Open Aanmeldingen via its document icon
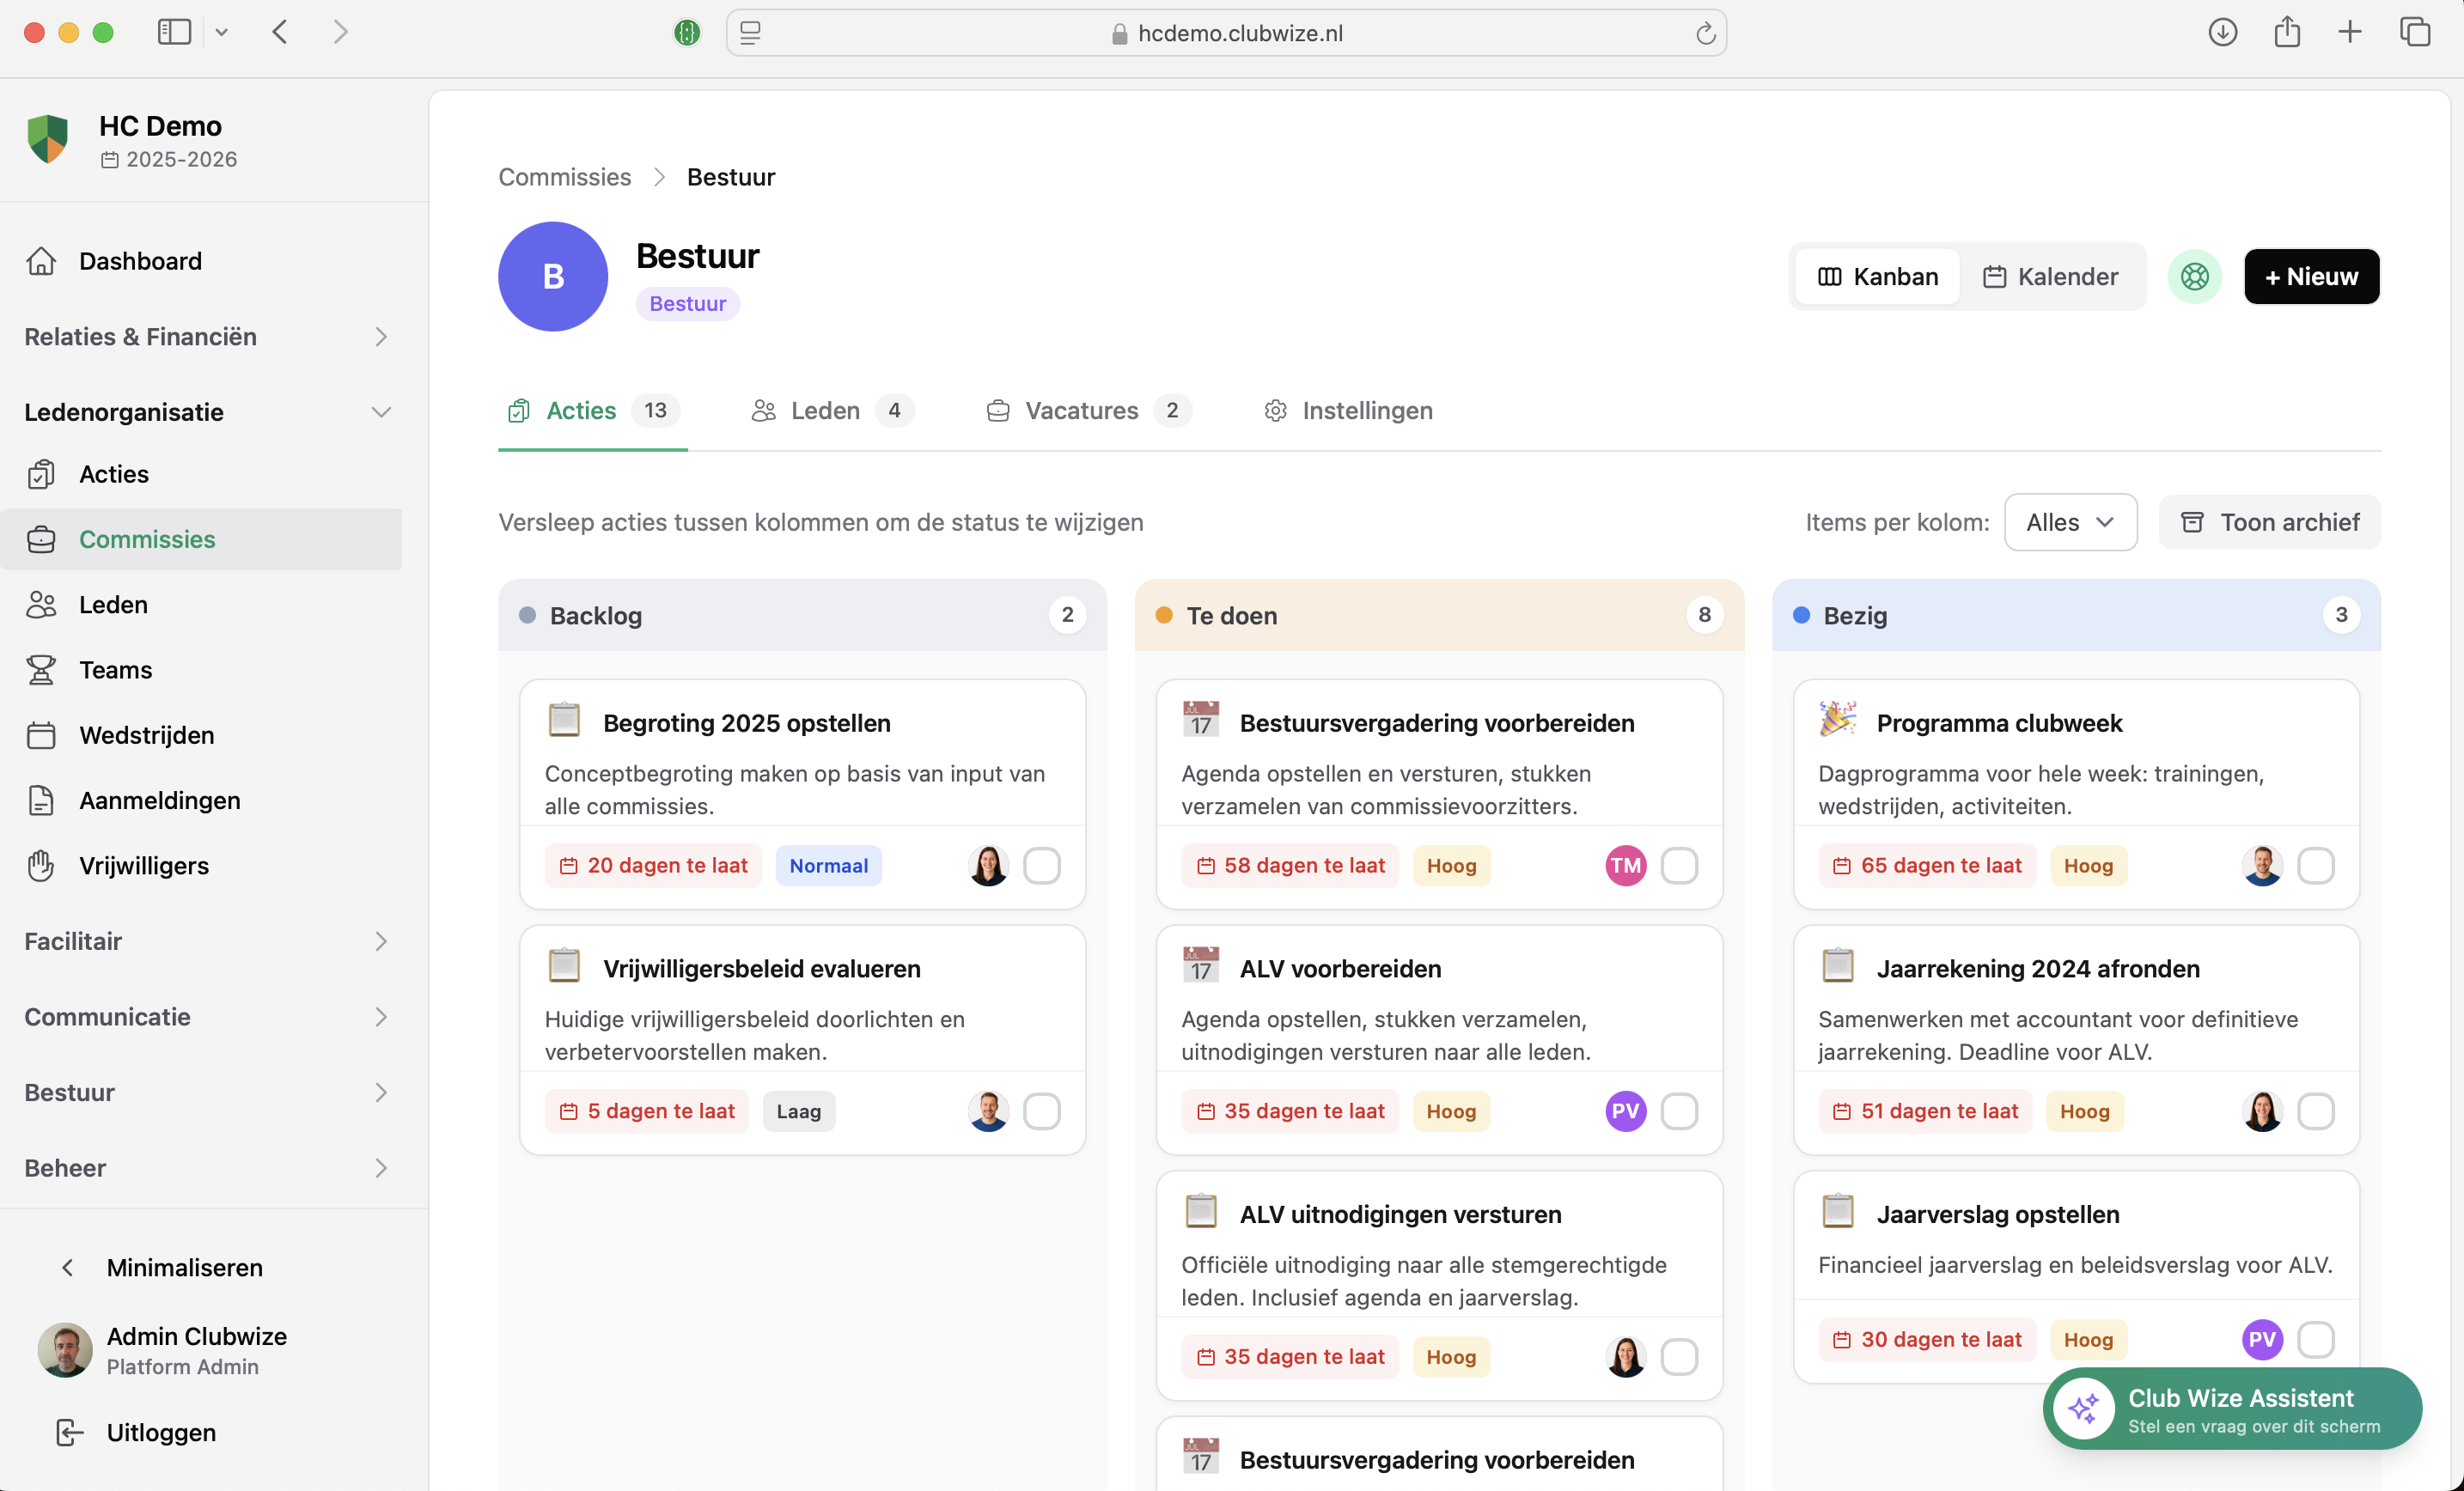 41,800
